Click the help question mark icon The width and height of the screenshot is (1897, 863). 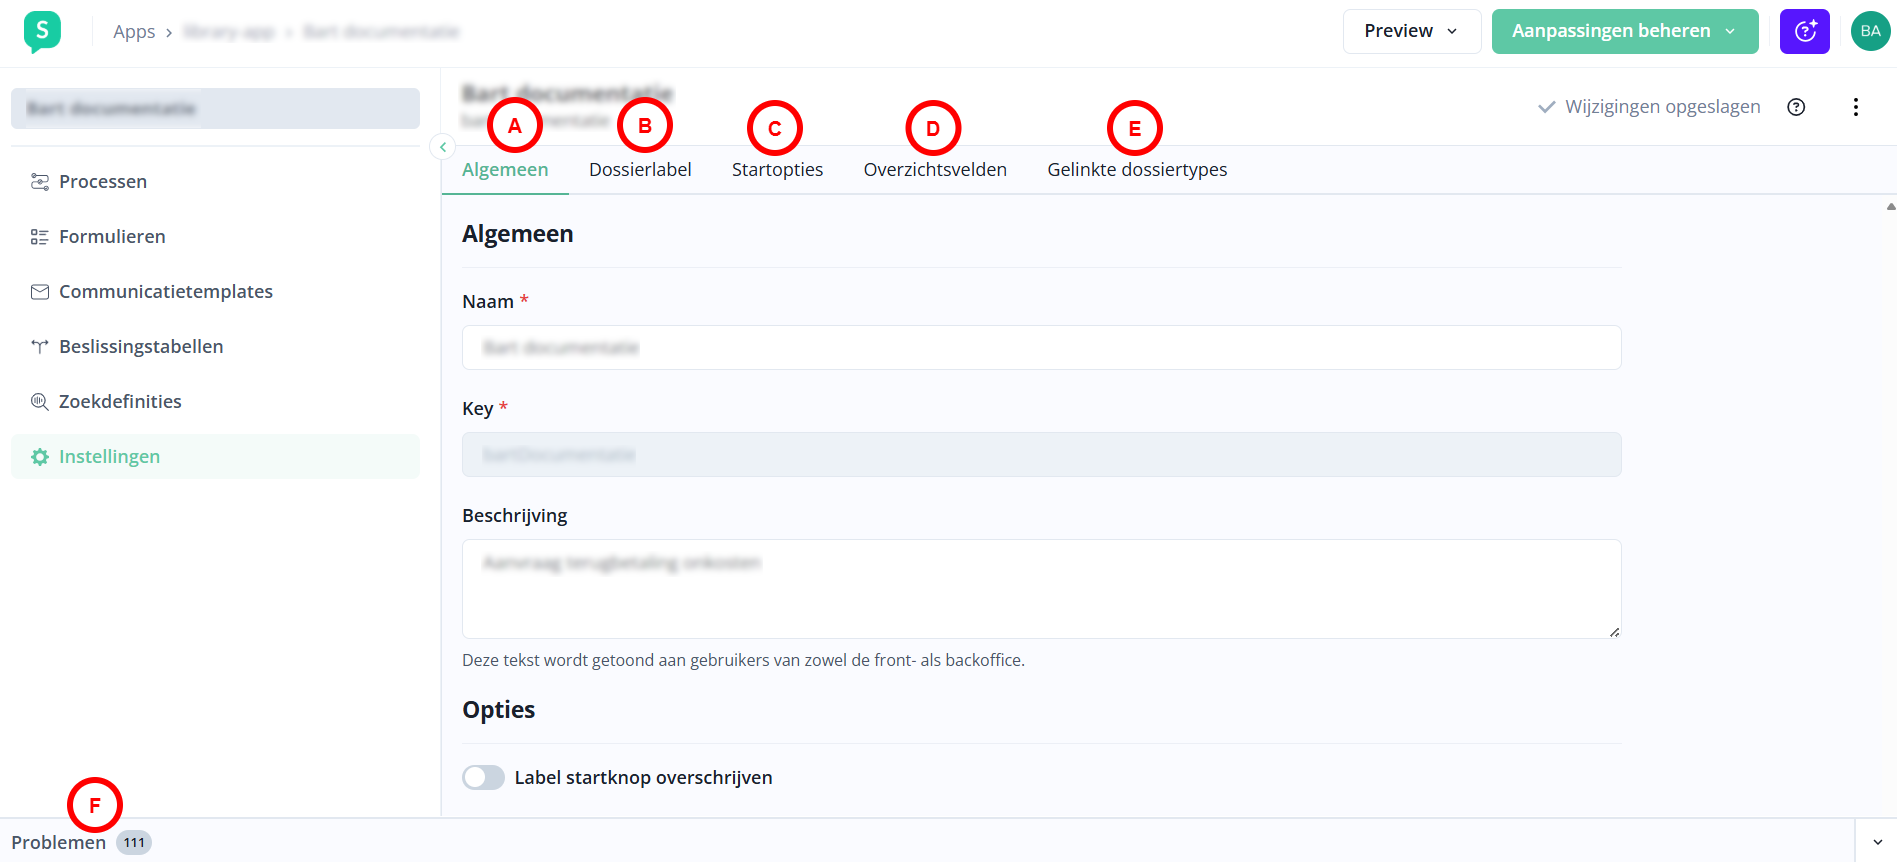(x=1796, y=107)
